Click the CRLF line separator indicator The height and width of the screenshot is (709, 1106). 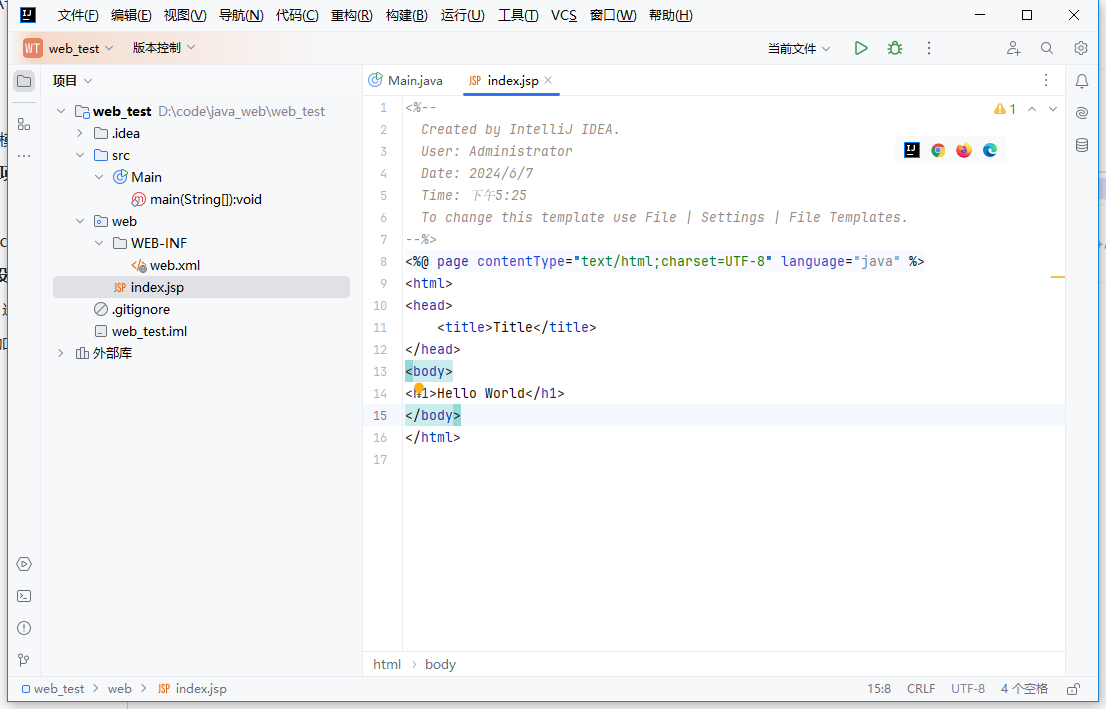(x=920, y=689)
